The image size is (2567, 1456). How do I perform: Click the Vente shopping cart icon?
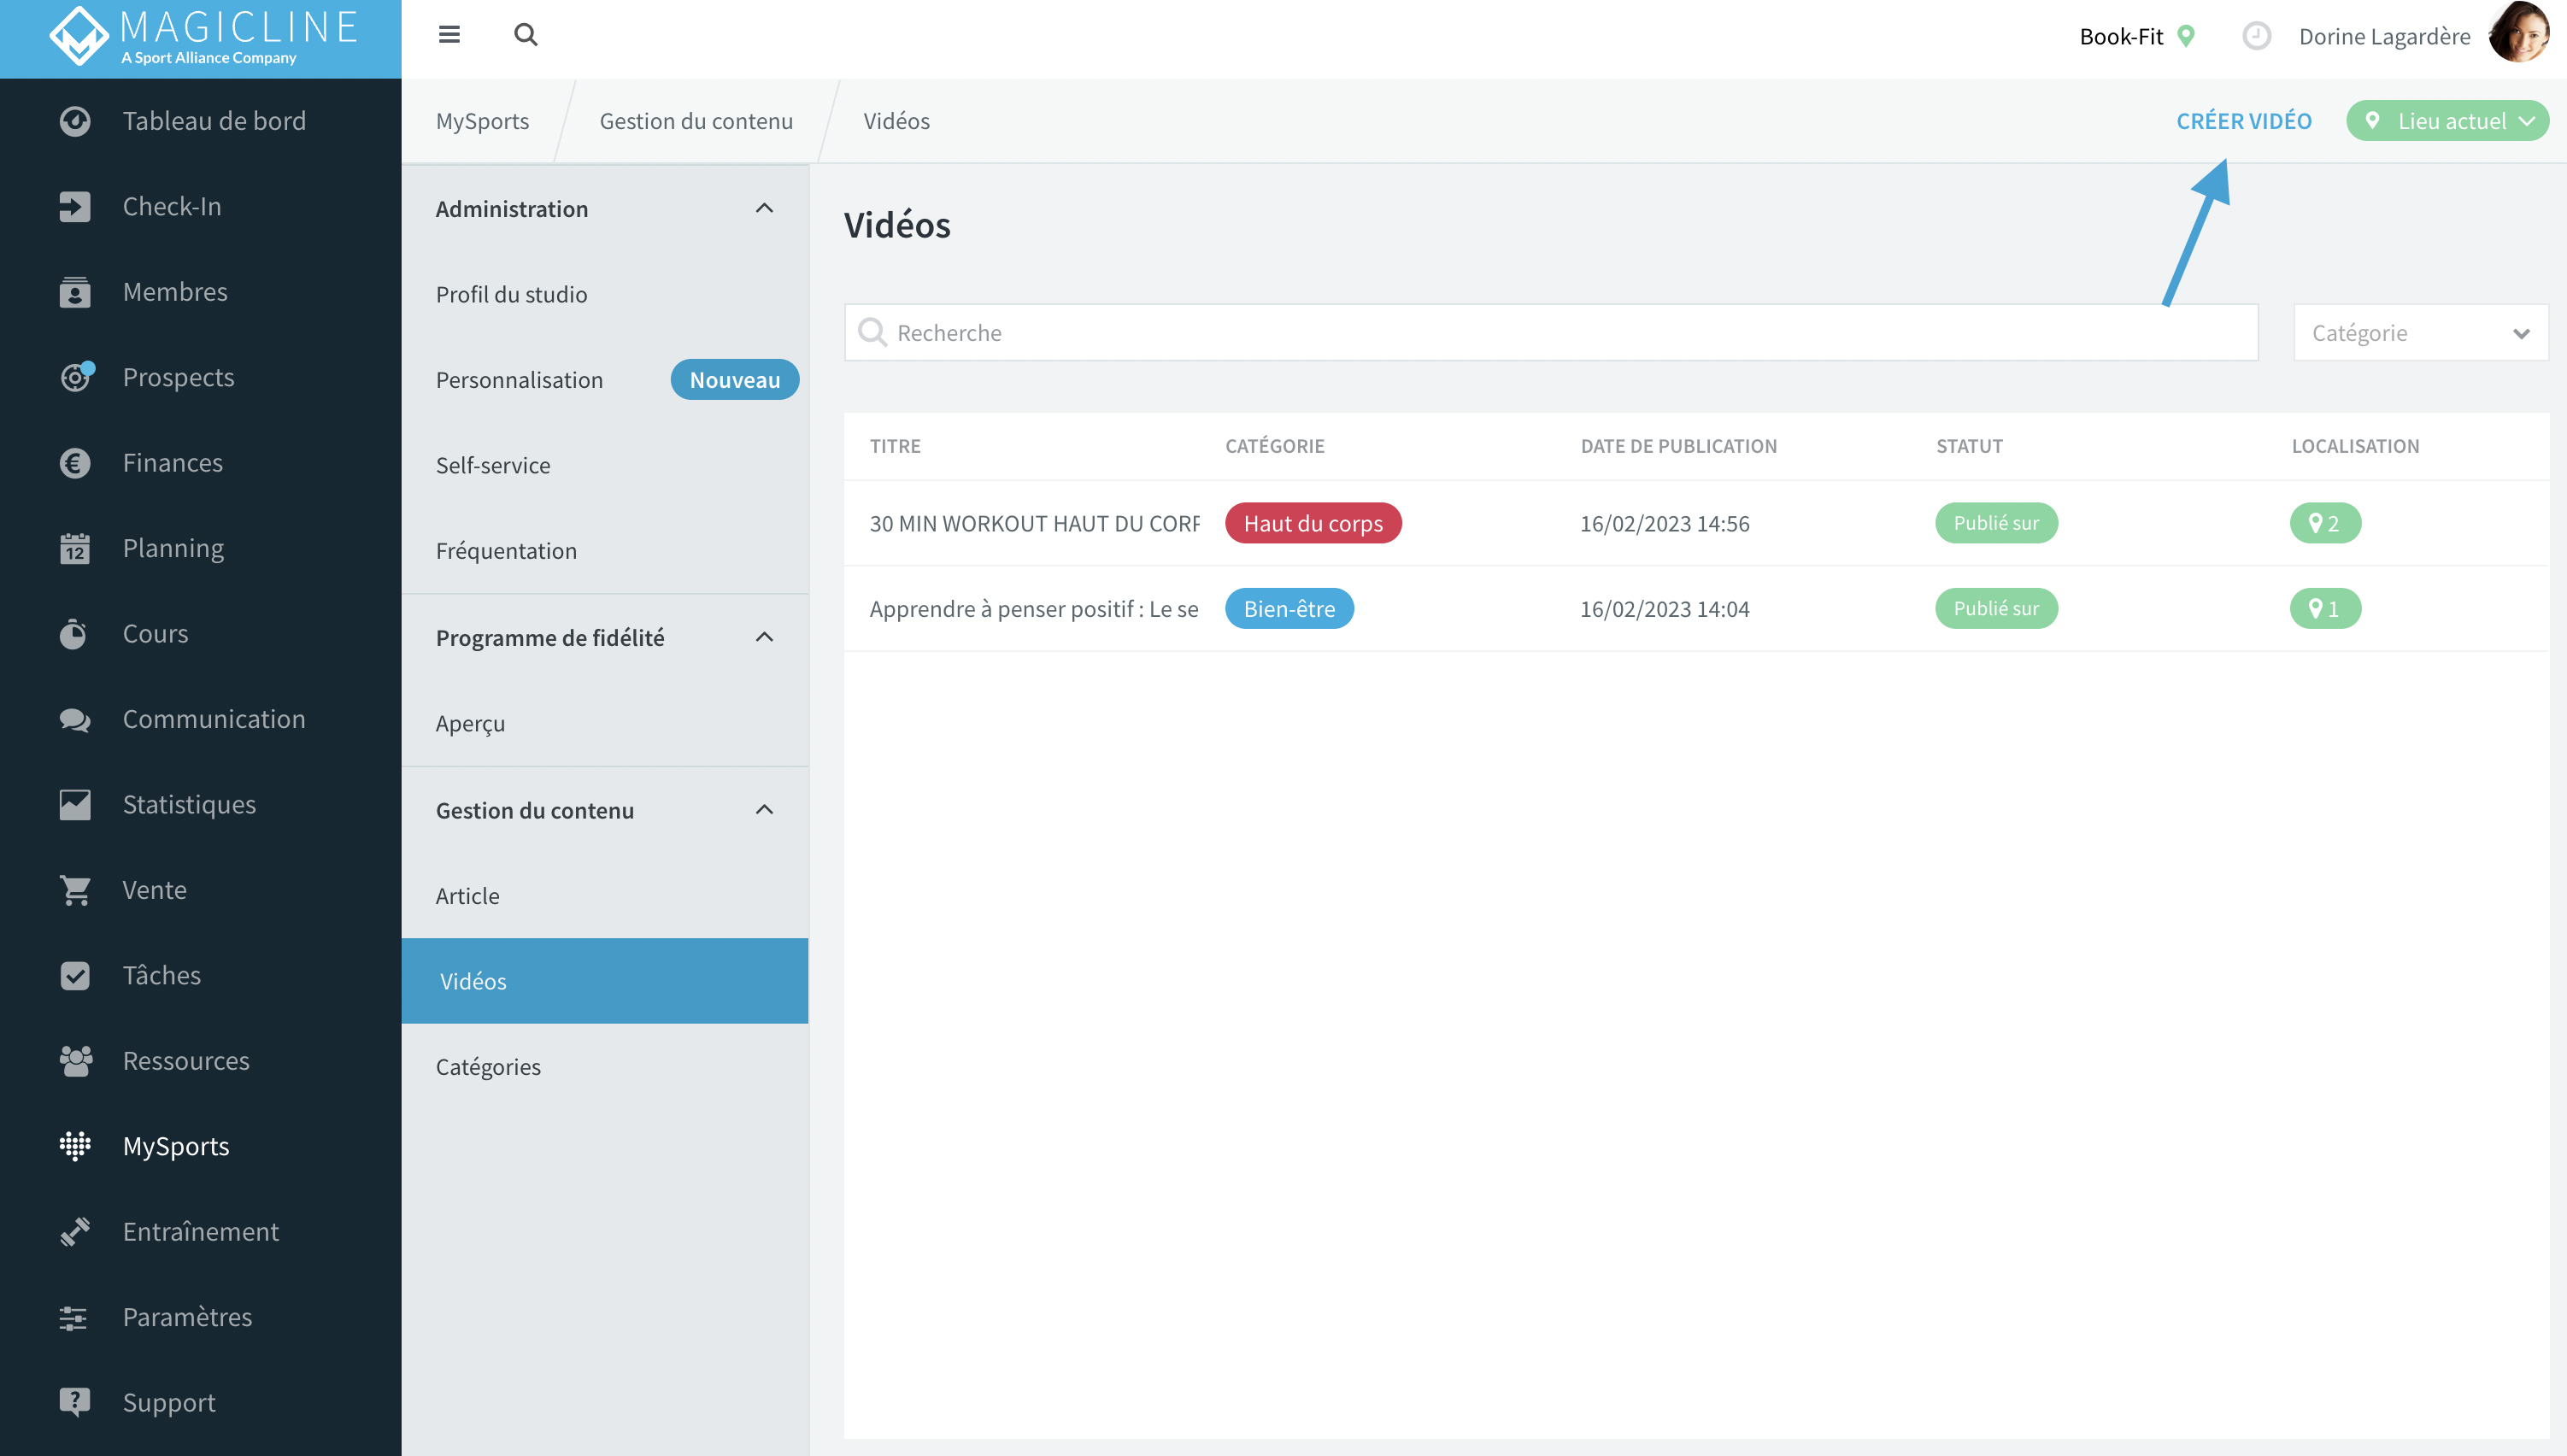coord(75,890)
